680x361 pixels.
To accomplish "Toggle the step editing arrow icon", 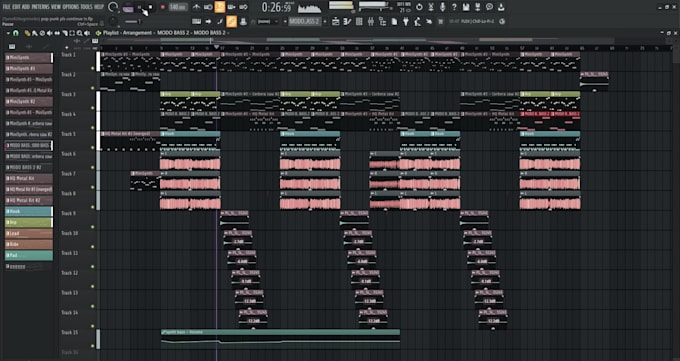I will (x=208, y=22).
